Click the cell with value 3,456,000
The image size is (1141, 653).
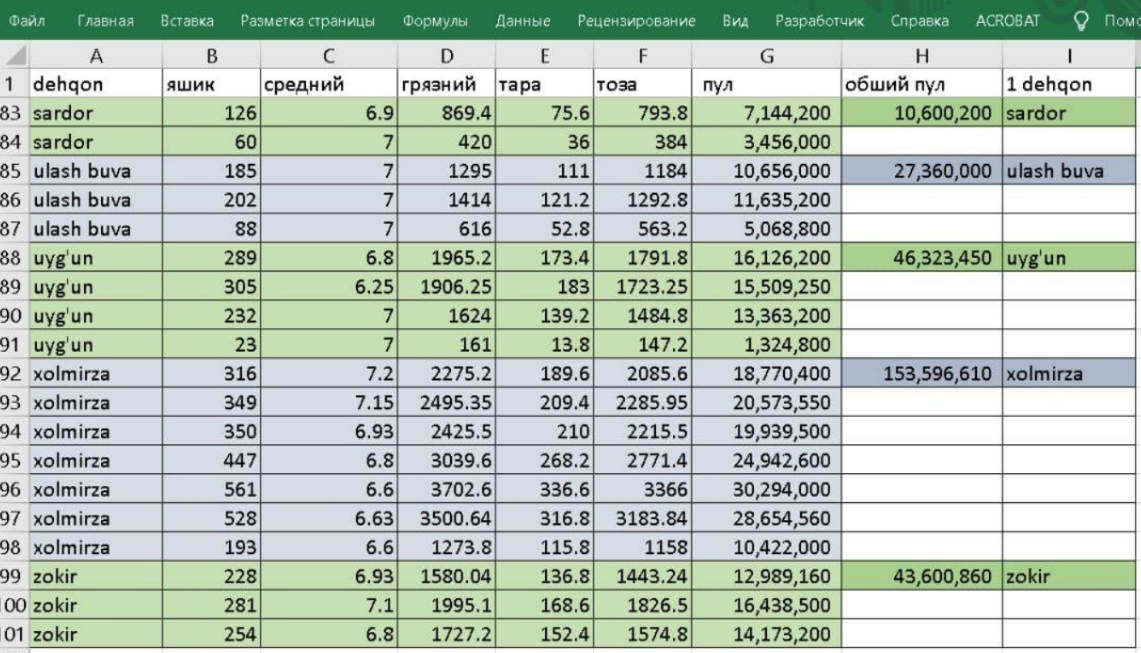coord(766,142)
